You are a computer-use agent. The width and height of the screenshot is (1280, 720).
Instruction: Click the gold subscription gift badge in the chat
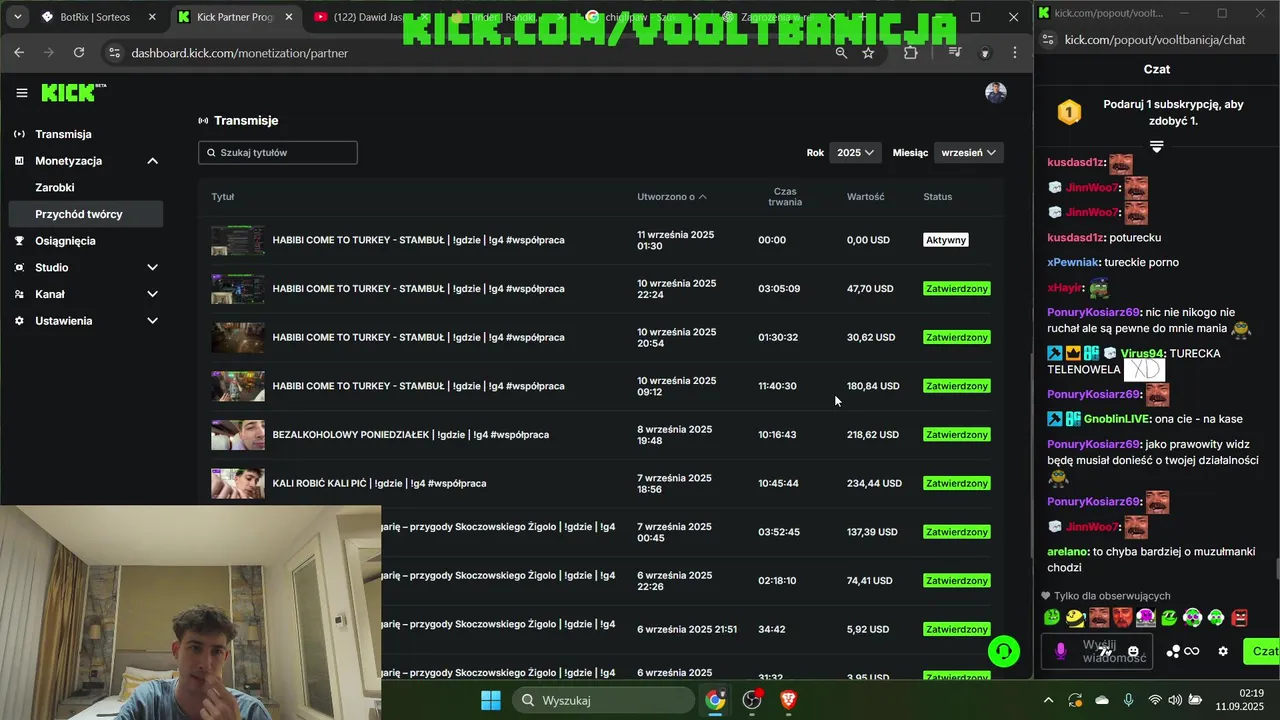pyautogui.click(x=1069, y=112)
